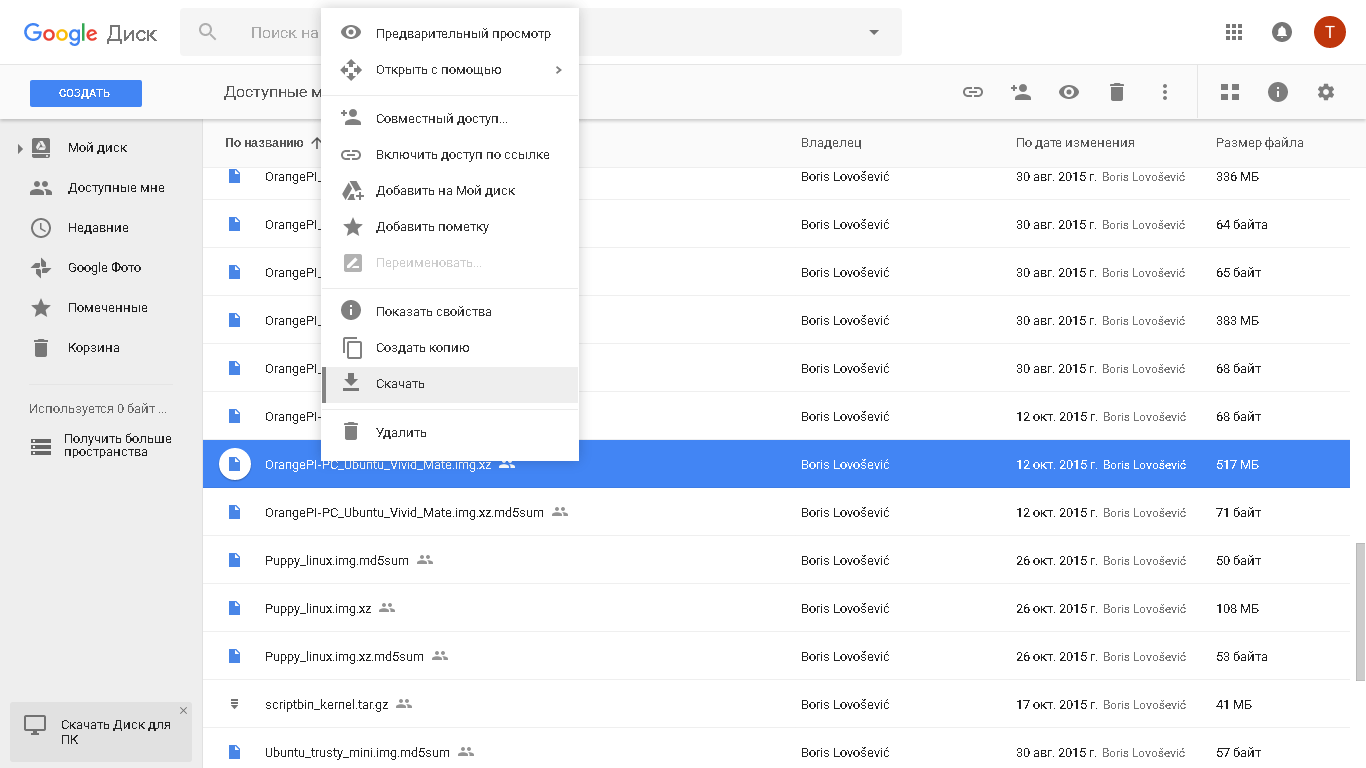Click the preview eye toolbar icon
The image size is (1366, 768).
point(1069,92)
